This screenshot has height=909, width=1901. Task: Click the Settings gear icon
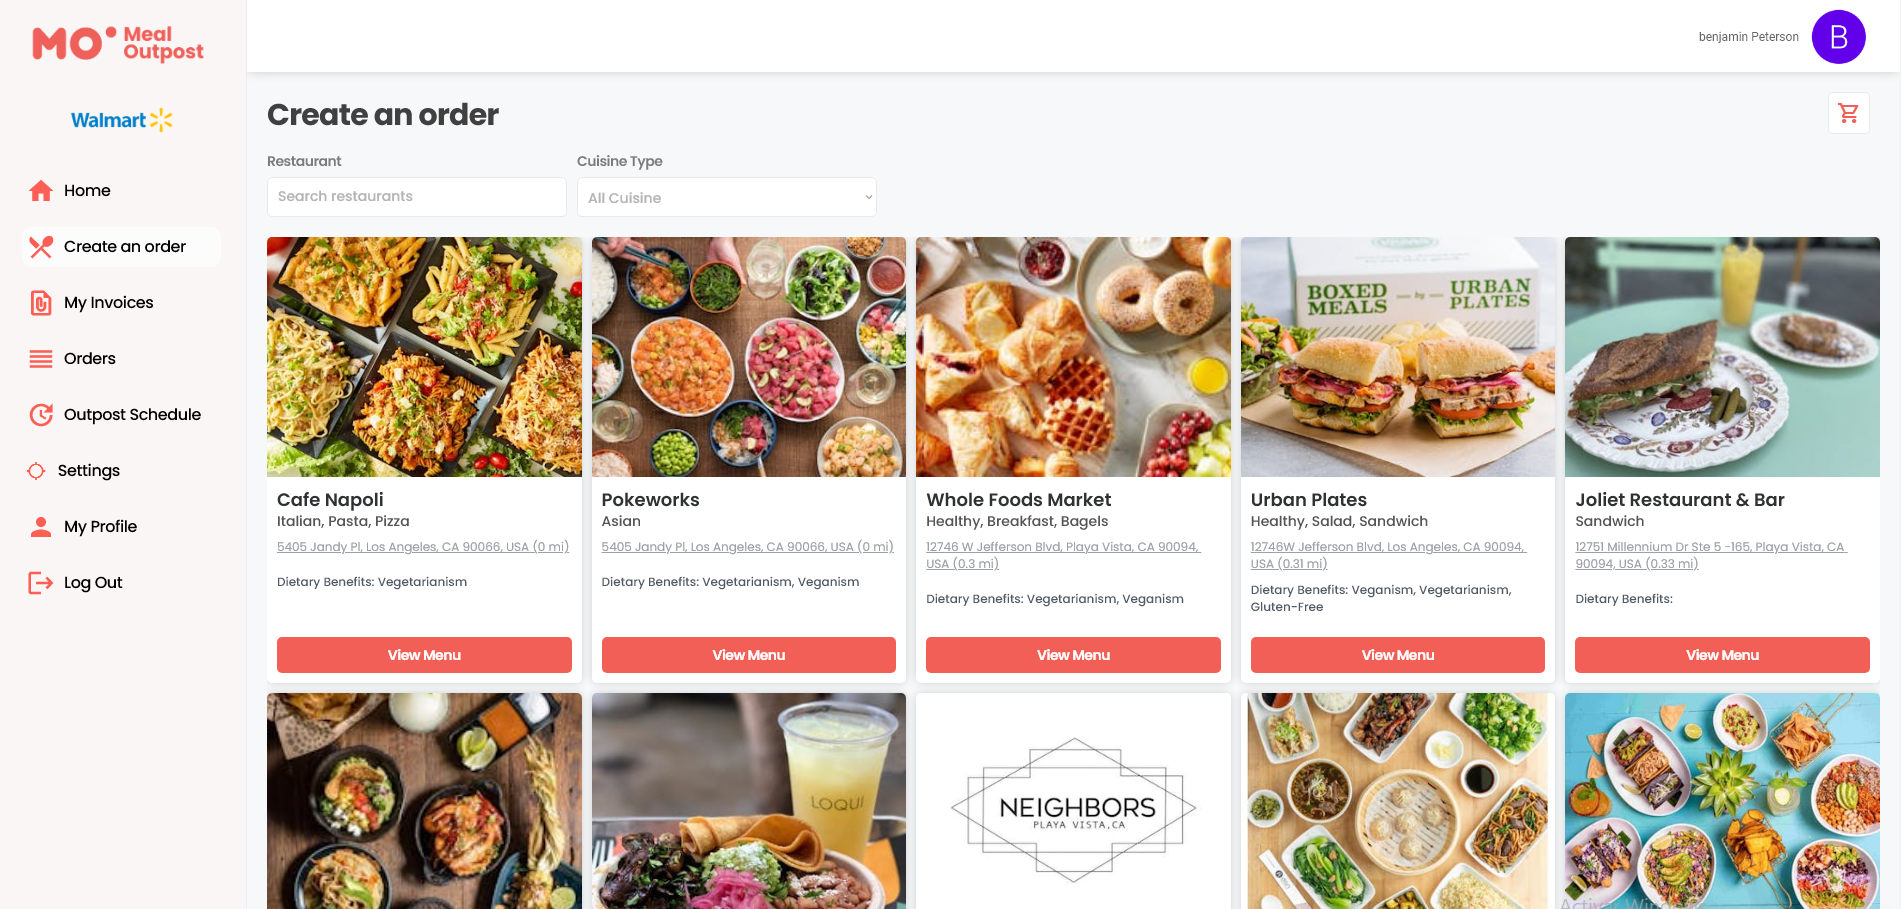36,470
